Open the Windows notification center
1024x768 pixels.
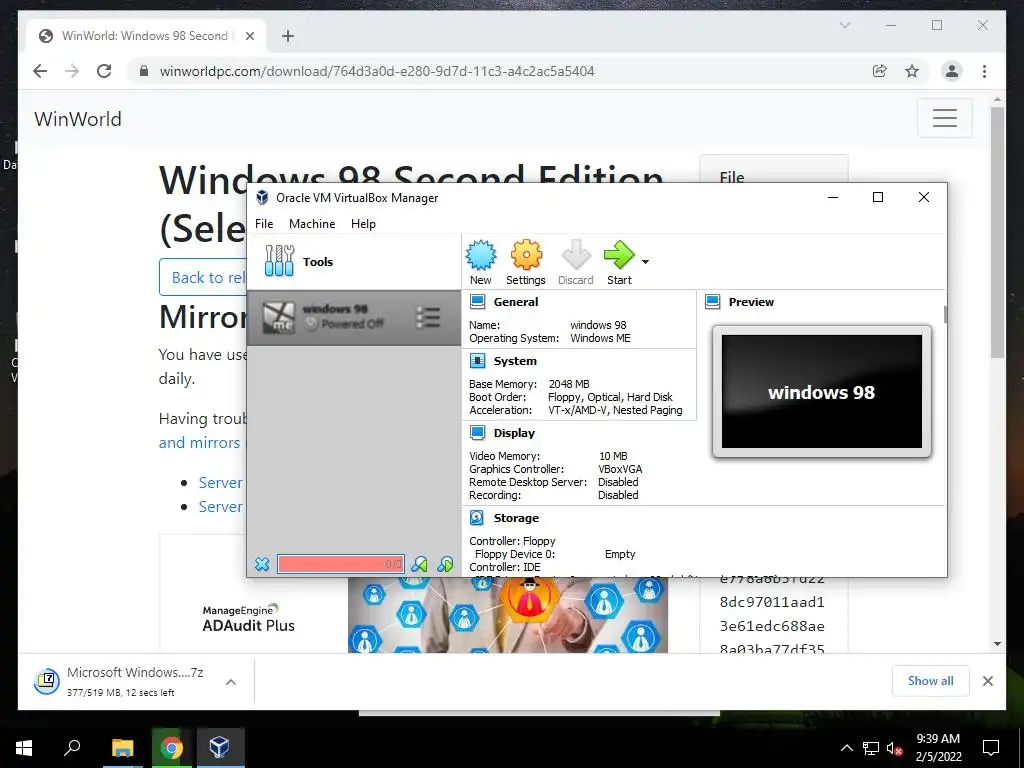point(991,748)
